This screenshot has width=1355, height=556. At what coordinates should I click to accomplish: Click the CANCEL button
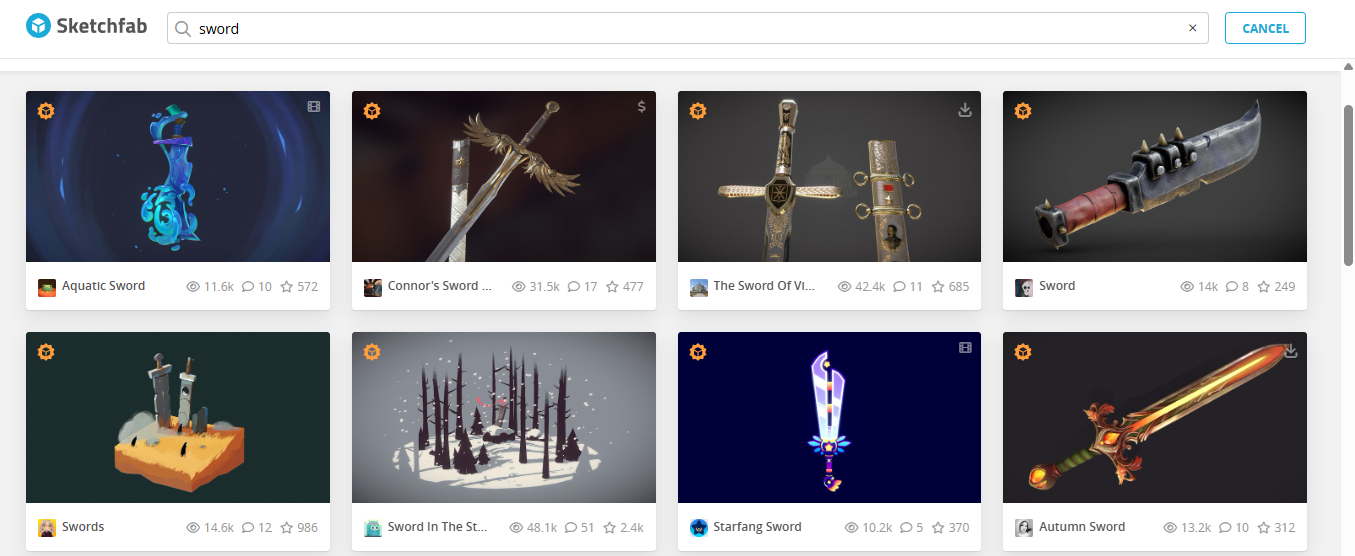click(1265, 28)
